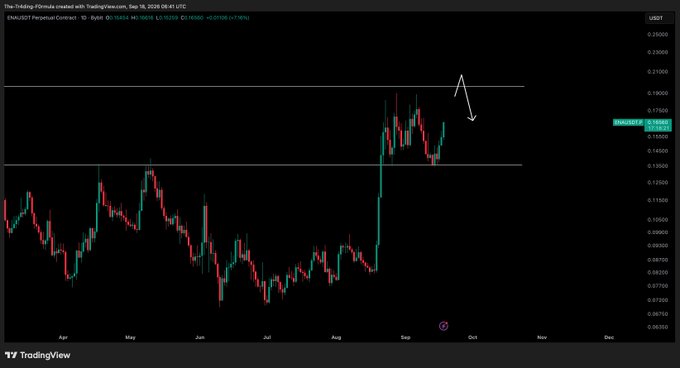Open the TradingView logo link
The image size is (680, 368).
pyautogui.click(x=38, y=355)
